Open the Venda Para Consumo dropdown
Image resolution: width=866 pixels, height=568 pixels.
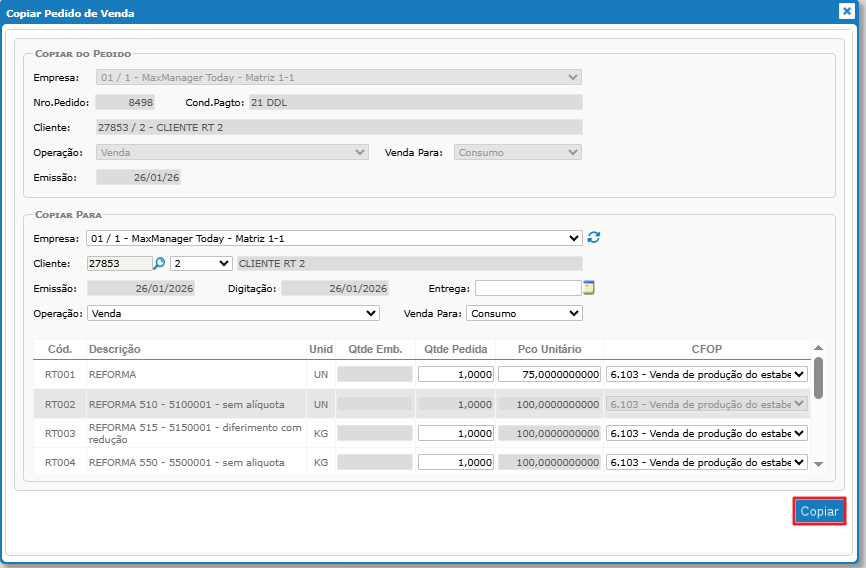tap(524, 313)
